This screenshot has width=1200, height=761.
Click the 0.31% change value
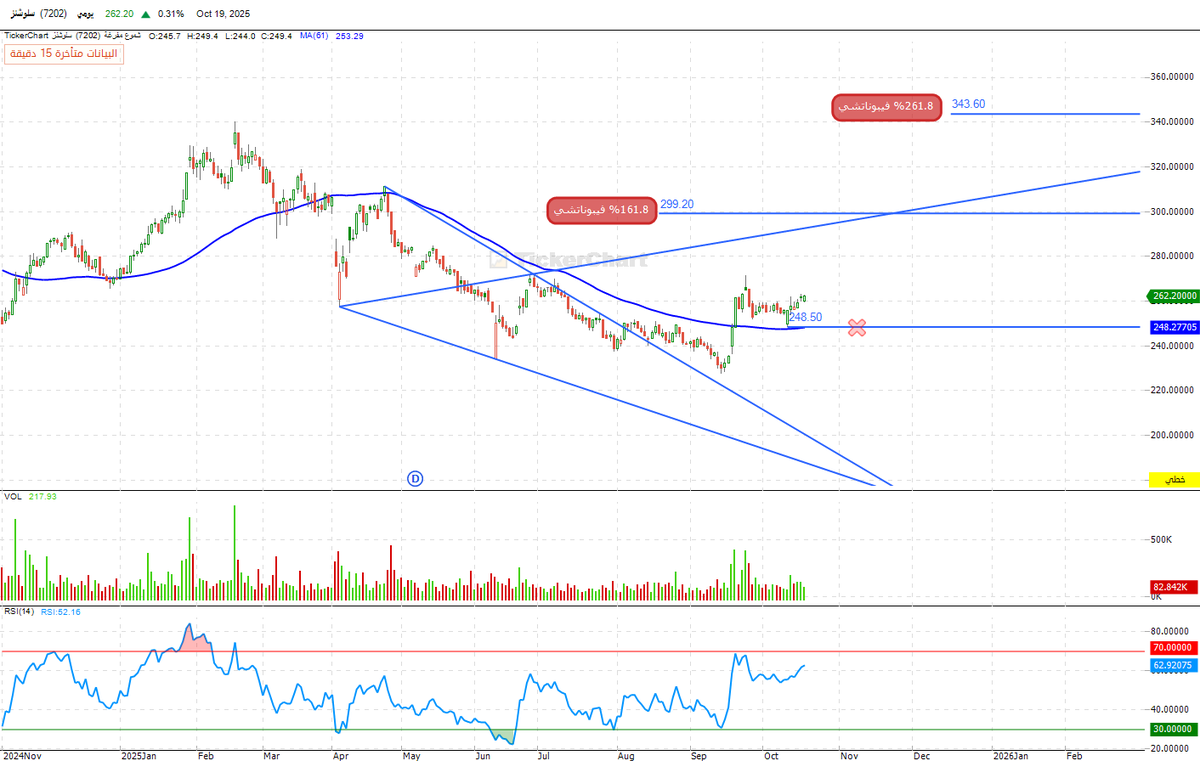coord(172,14)
